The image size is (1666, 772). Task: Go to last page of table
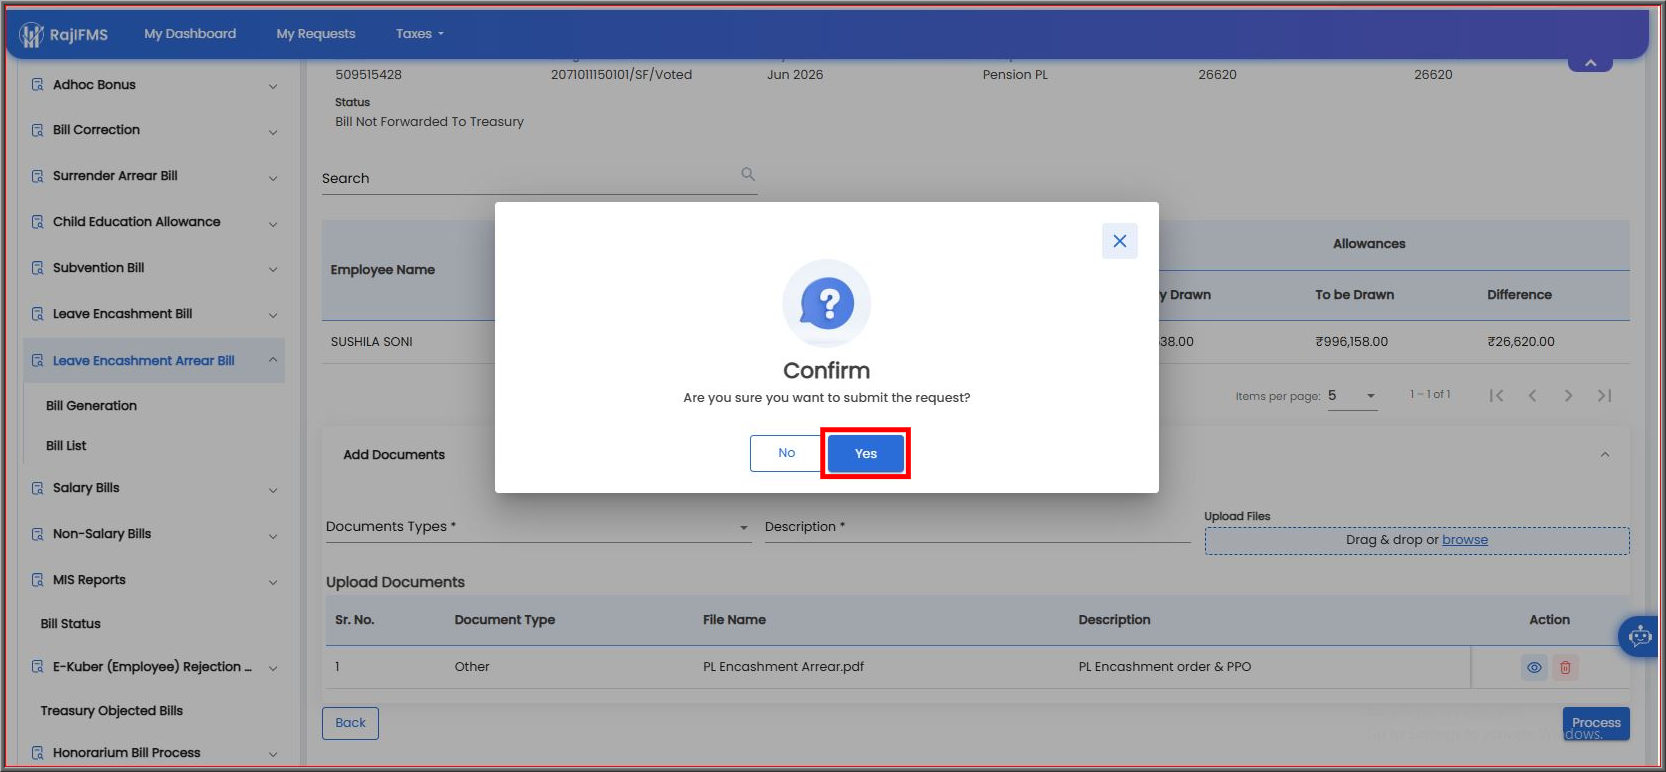point(1604,396)
